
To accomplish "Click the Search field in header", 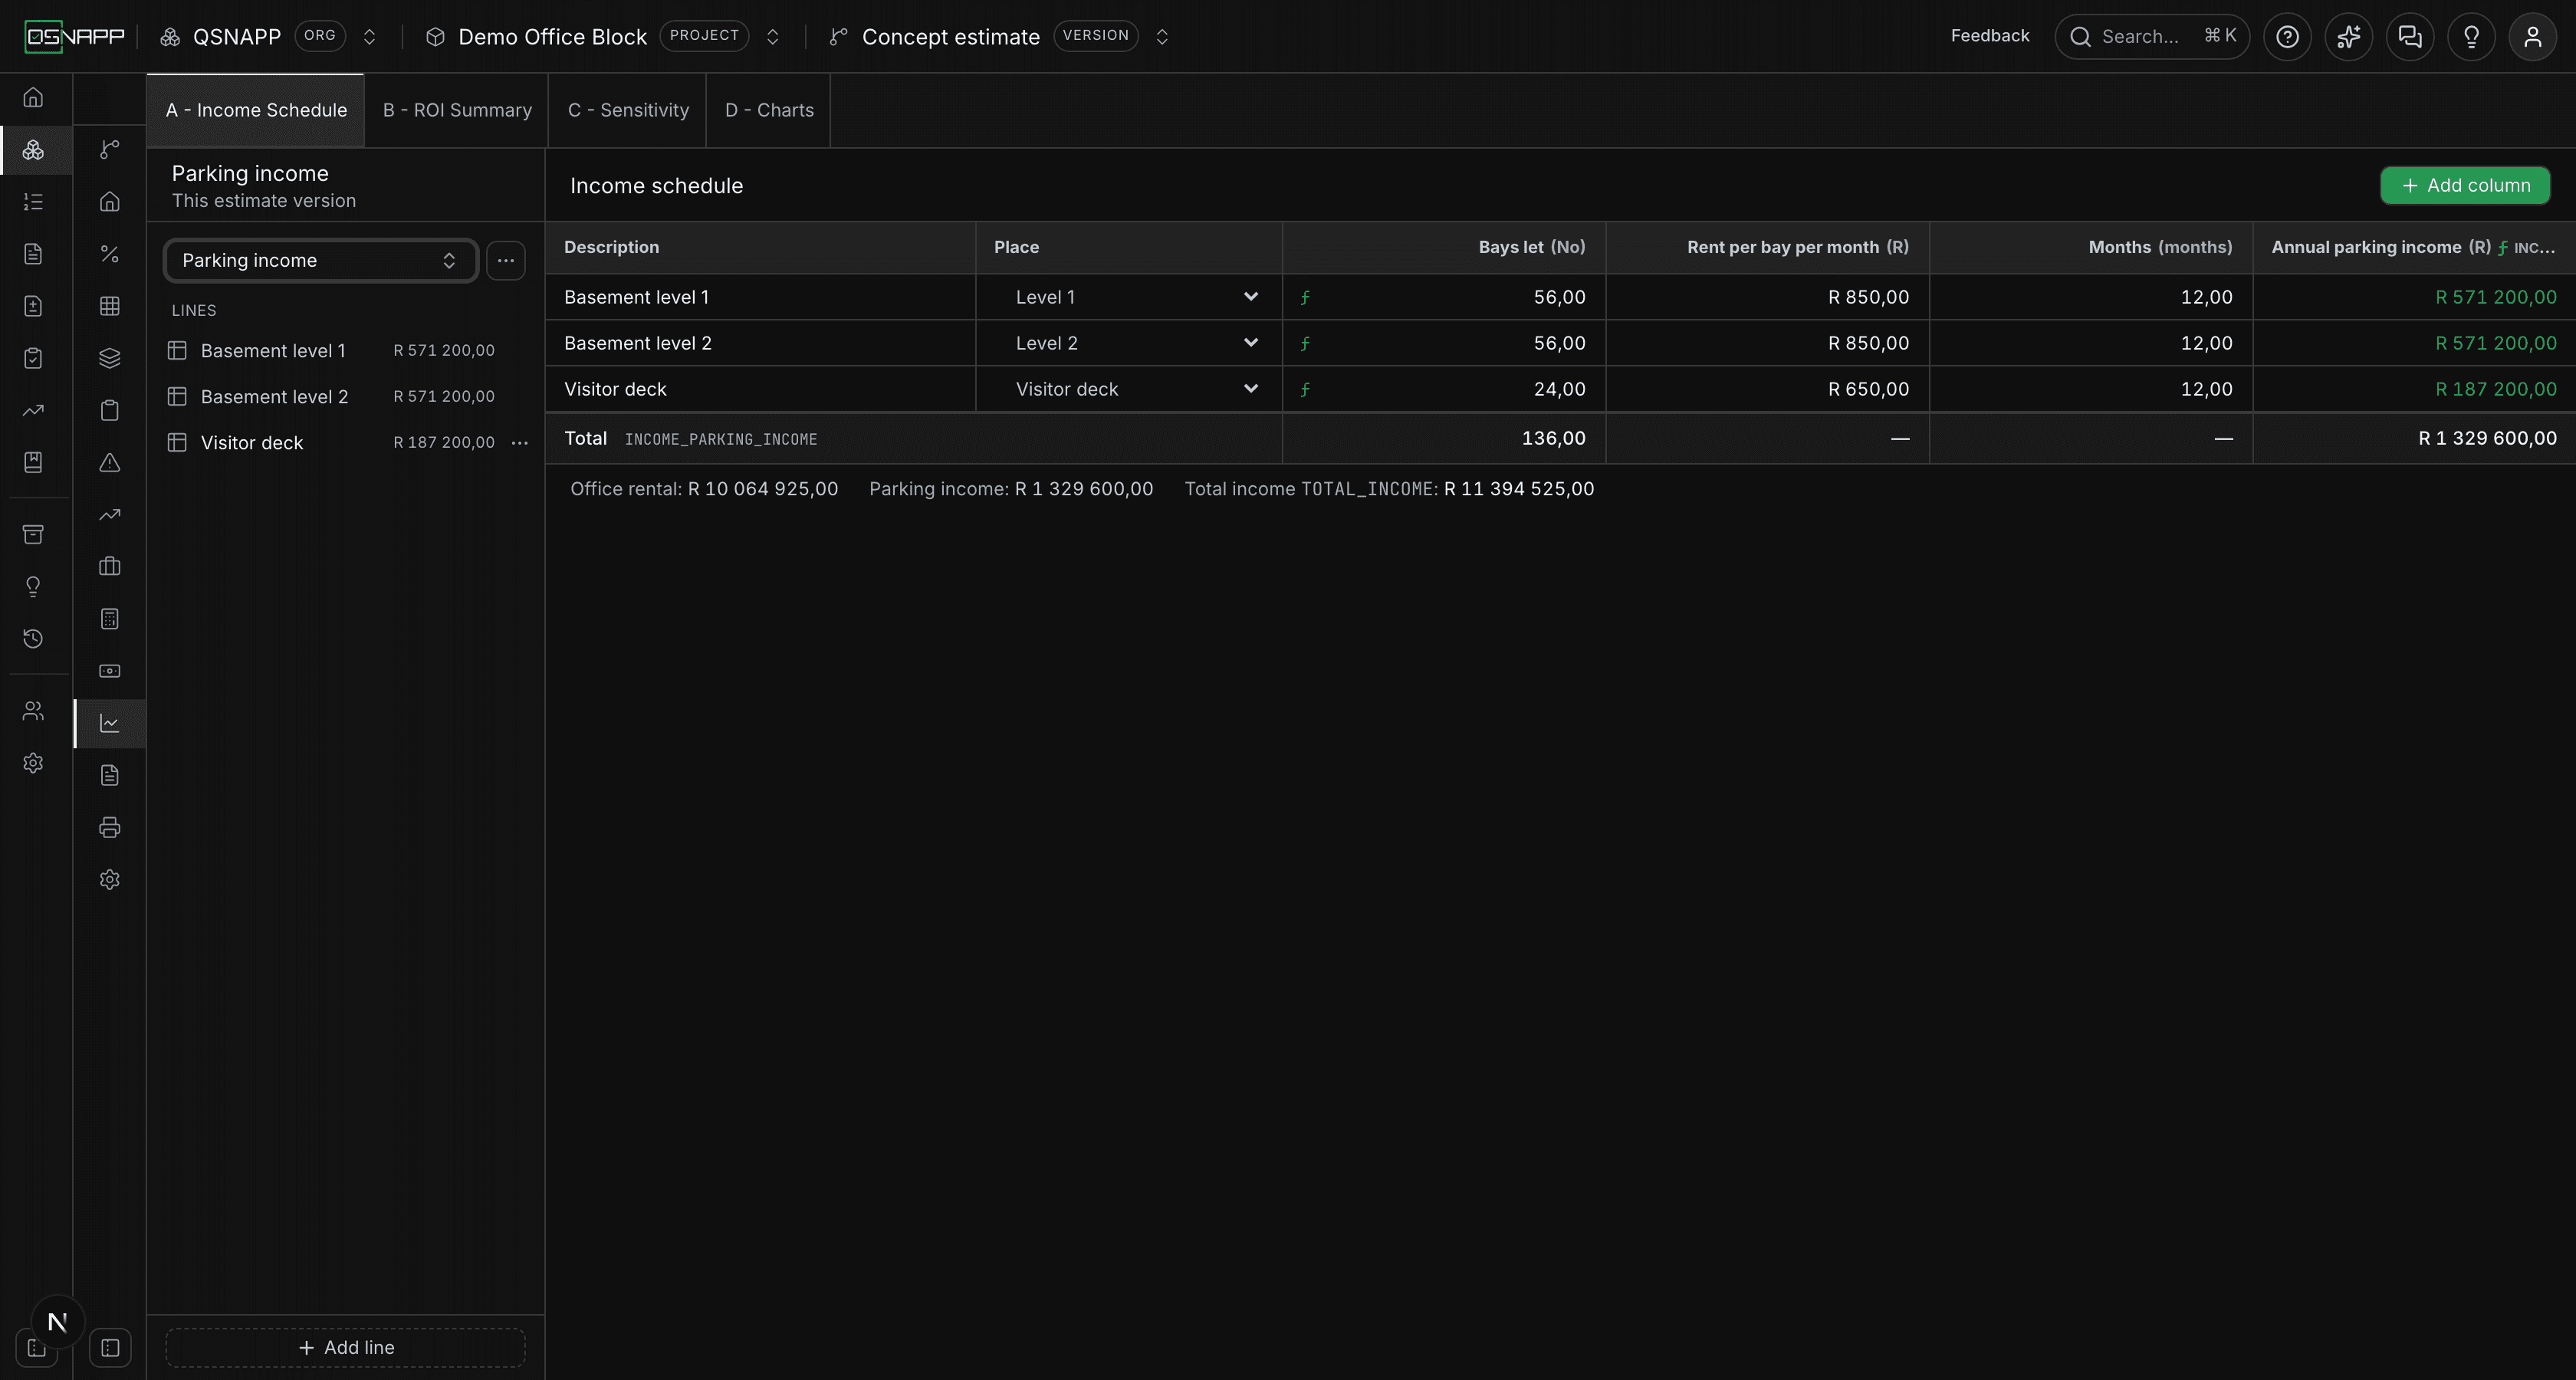I will pos(2152,37).
